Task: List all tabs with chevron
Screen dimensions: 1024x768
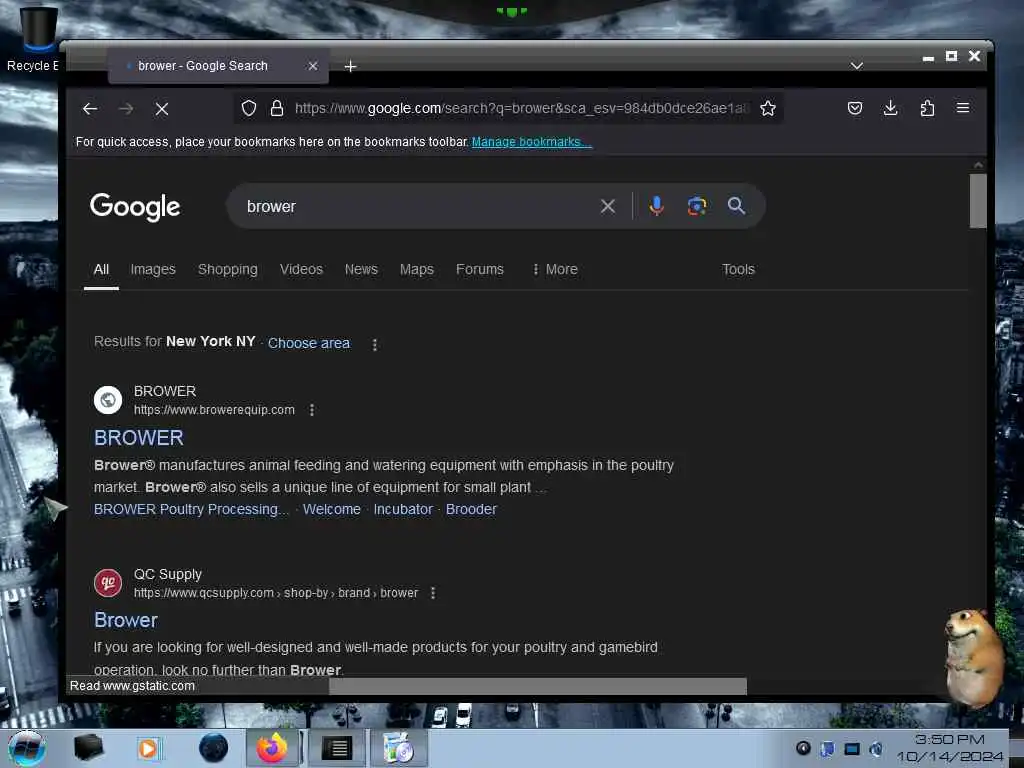Action: tap(857, 66)
